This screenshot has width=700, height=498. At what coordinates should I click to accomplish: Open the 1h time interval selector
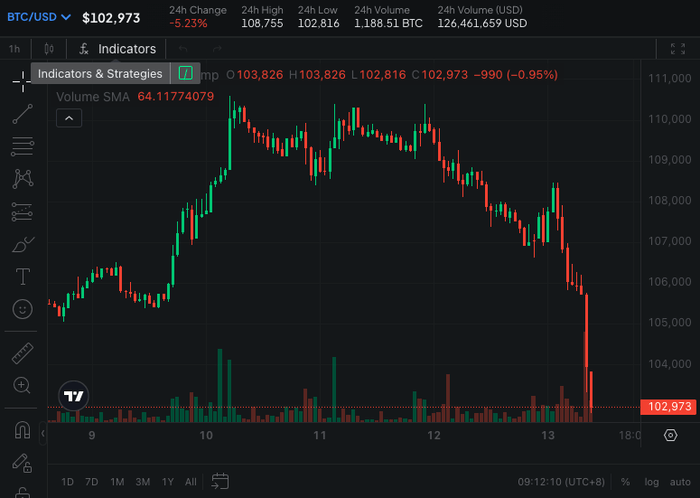pyautogui.click(x=14, y=49)
